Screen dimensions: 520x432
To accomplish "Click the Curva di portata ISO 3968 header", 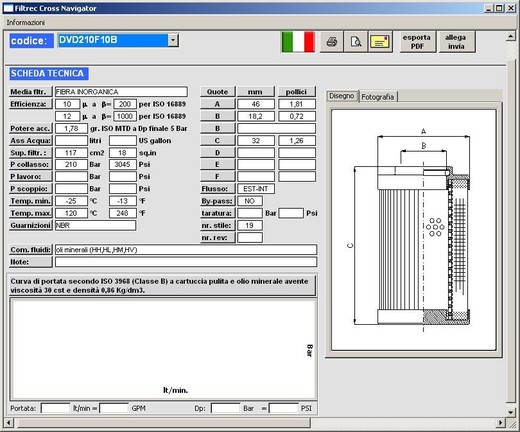I will 162,285.
